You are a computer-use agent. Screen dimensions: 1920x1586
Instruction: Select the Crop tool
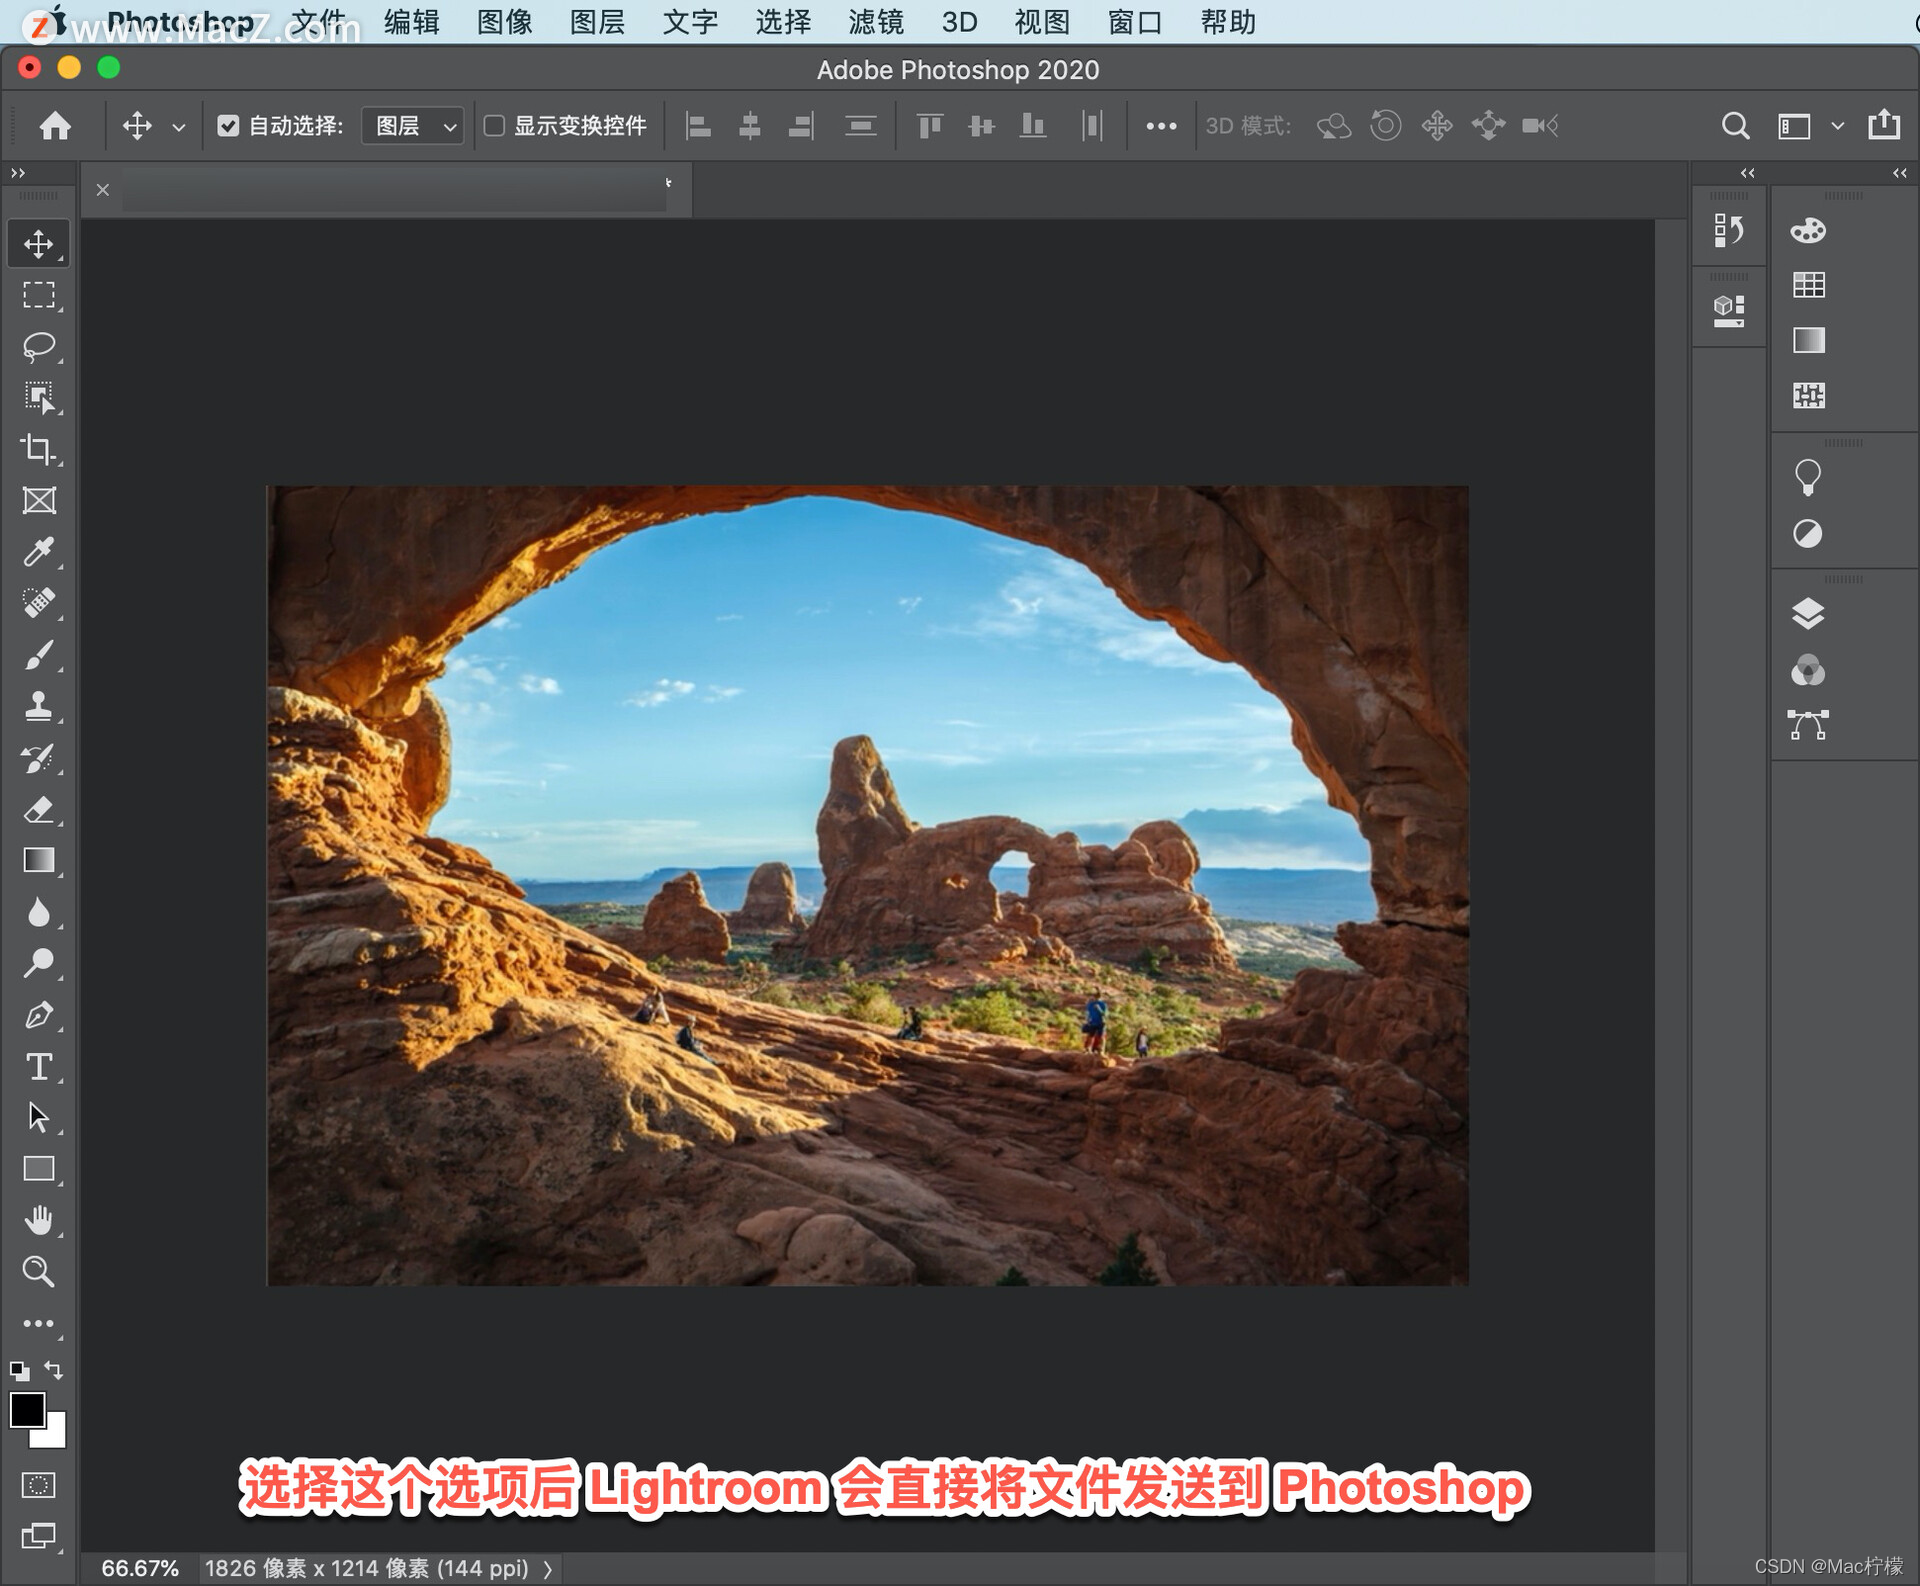pyautogui.click(x=38, y=450)
